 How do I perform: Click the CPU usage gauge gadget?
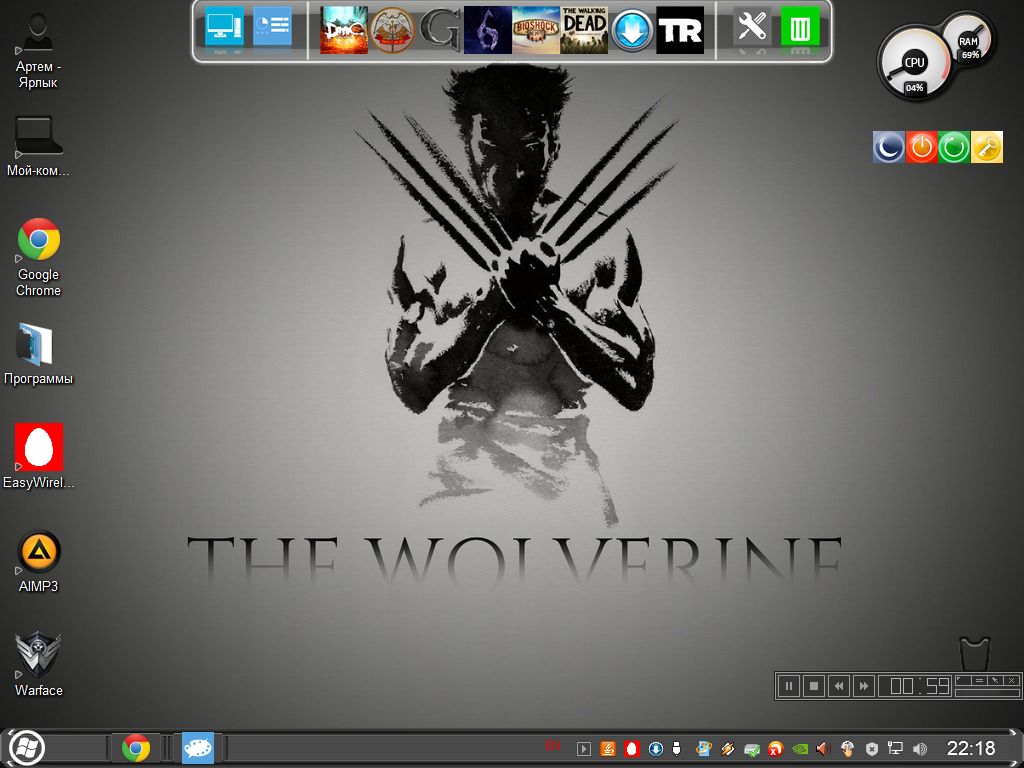click(914, 63)
